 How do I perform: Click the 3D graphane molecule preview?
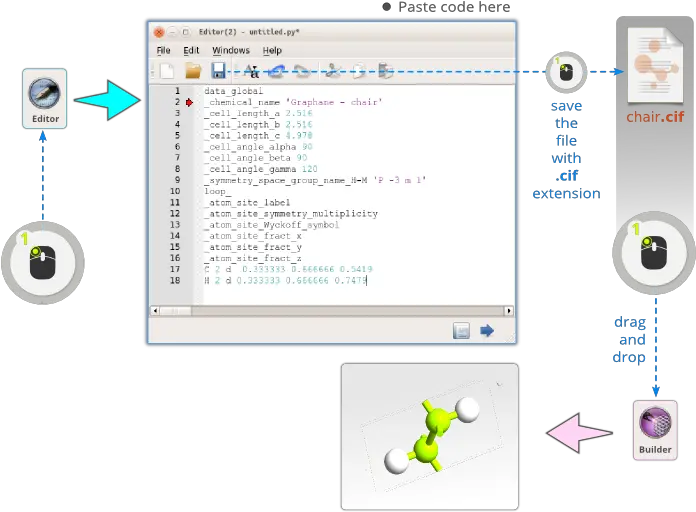tap(430, 437)
